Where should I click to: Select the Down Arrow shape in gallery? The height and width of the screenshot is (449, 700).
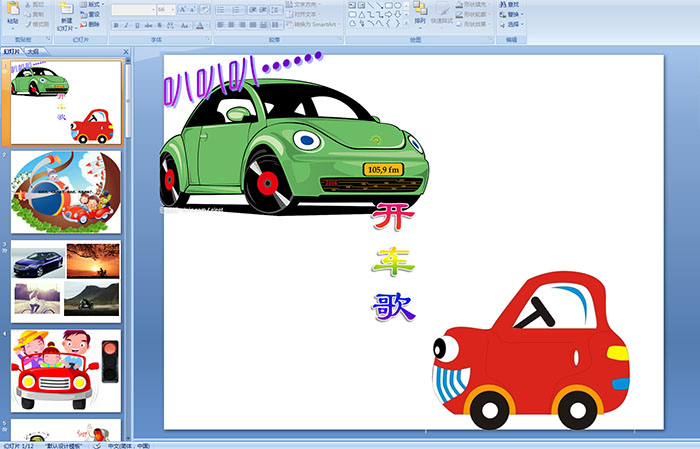point(397,14)
